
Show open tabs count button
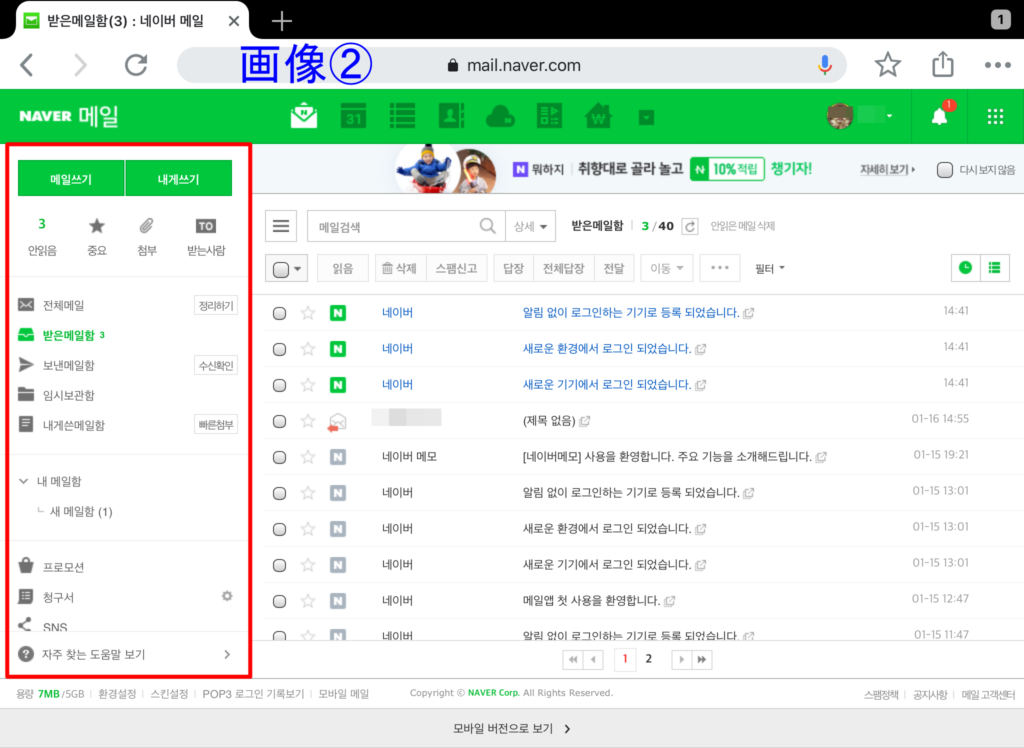click(x=1000, y=20)
